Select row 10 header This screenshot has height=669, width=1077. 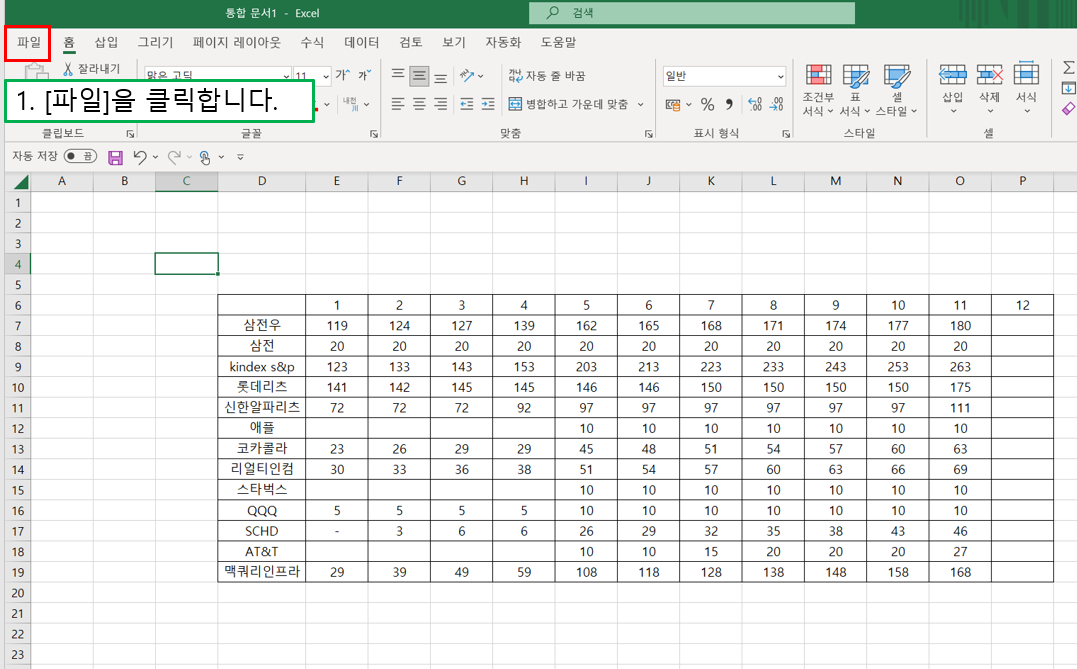pos(17,387)
